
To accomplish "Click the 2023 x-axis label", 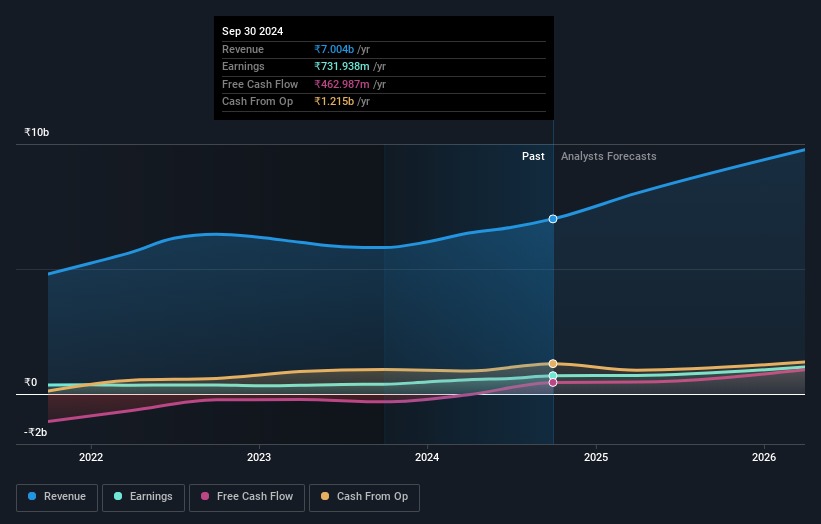I will click(x=259, y=458).
